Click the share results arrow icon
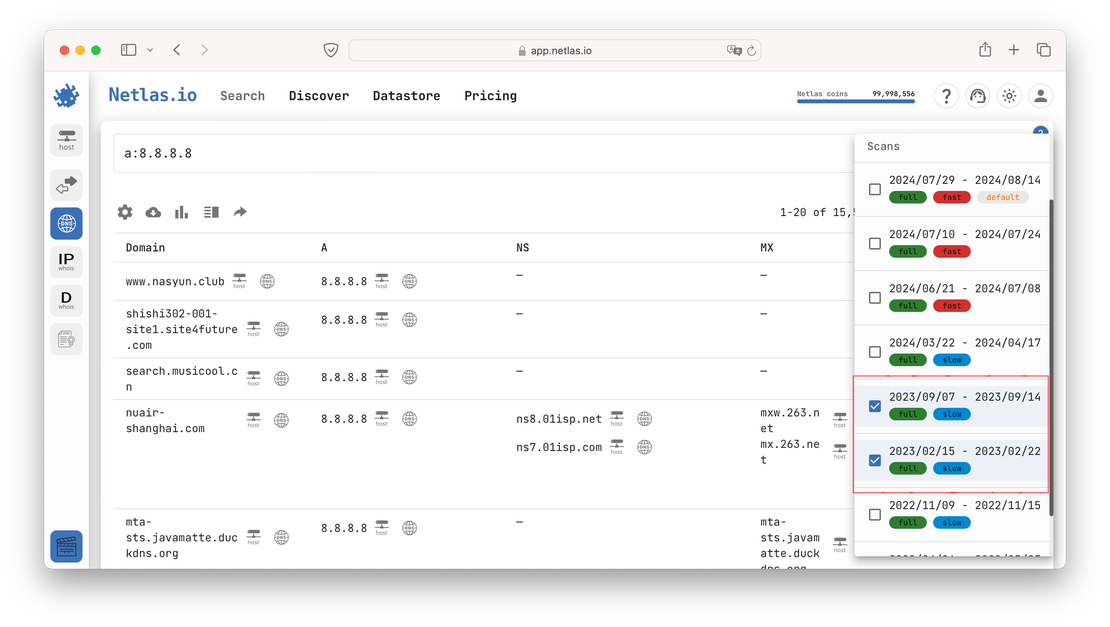The height and width of the screenshot is (627, 1110). pyautogui.click(x=240, y=212)
